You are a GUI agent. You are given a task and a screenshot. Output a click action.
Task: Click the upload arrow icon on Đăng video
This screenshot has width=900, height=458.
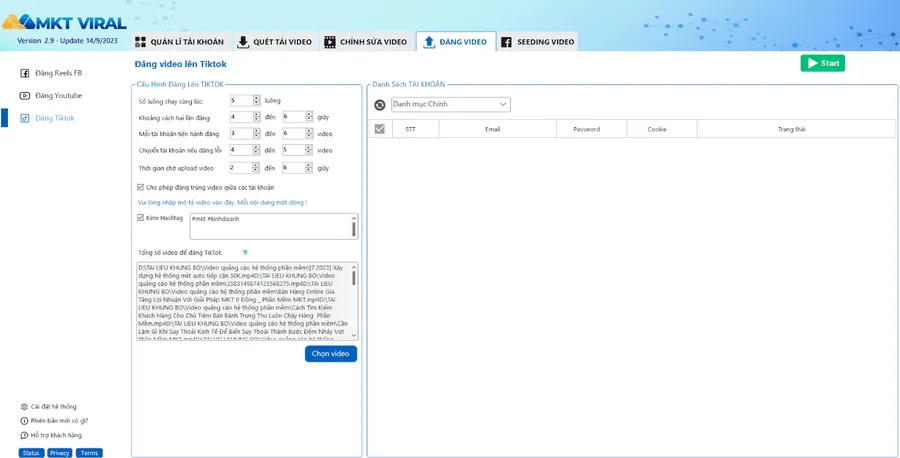429,42
